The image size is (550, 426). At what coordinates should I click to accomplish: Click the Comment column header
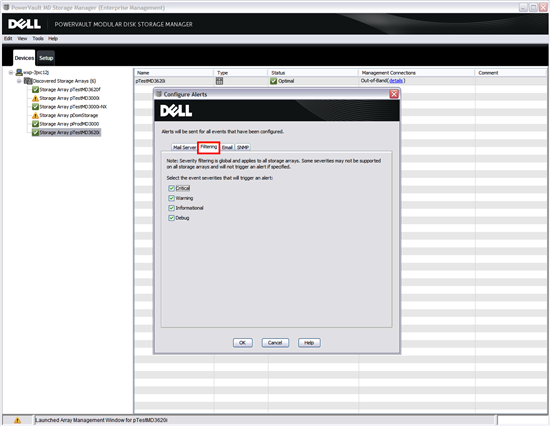pos(511,73)
